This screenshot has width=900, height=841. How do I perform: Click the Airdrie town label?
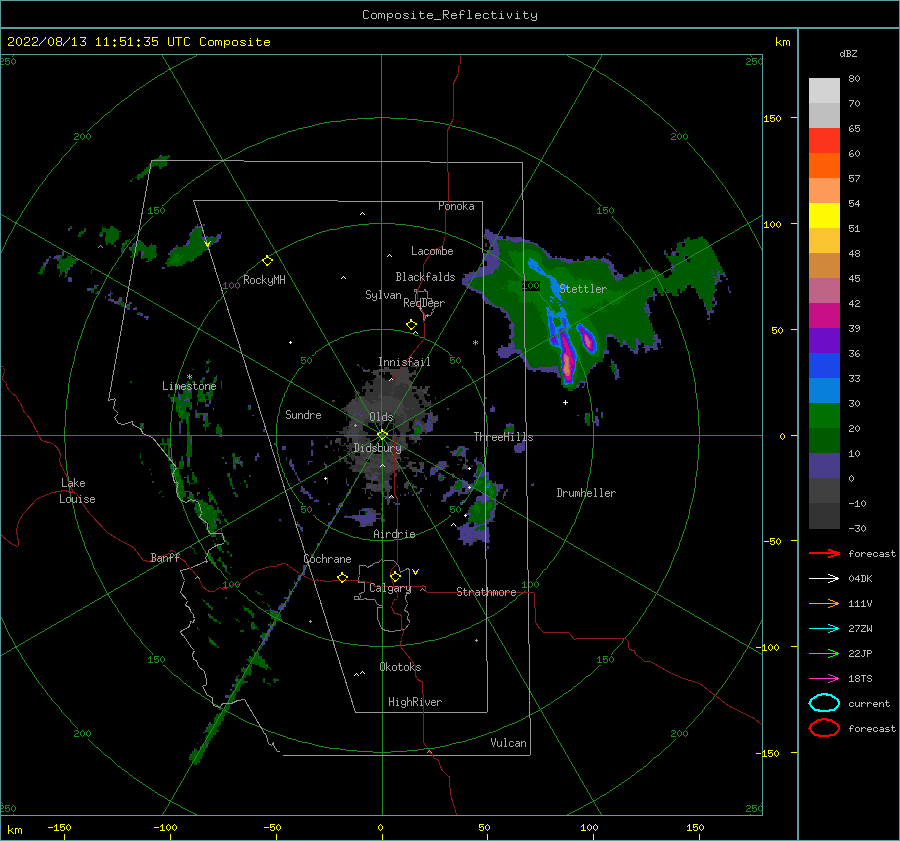[x=394, y=534]
